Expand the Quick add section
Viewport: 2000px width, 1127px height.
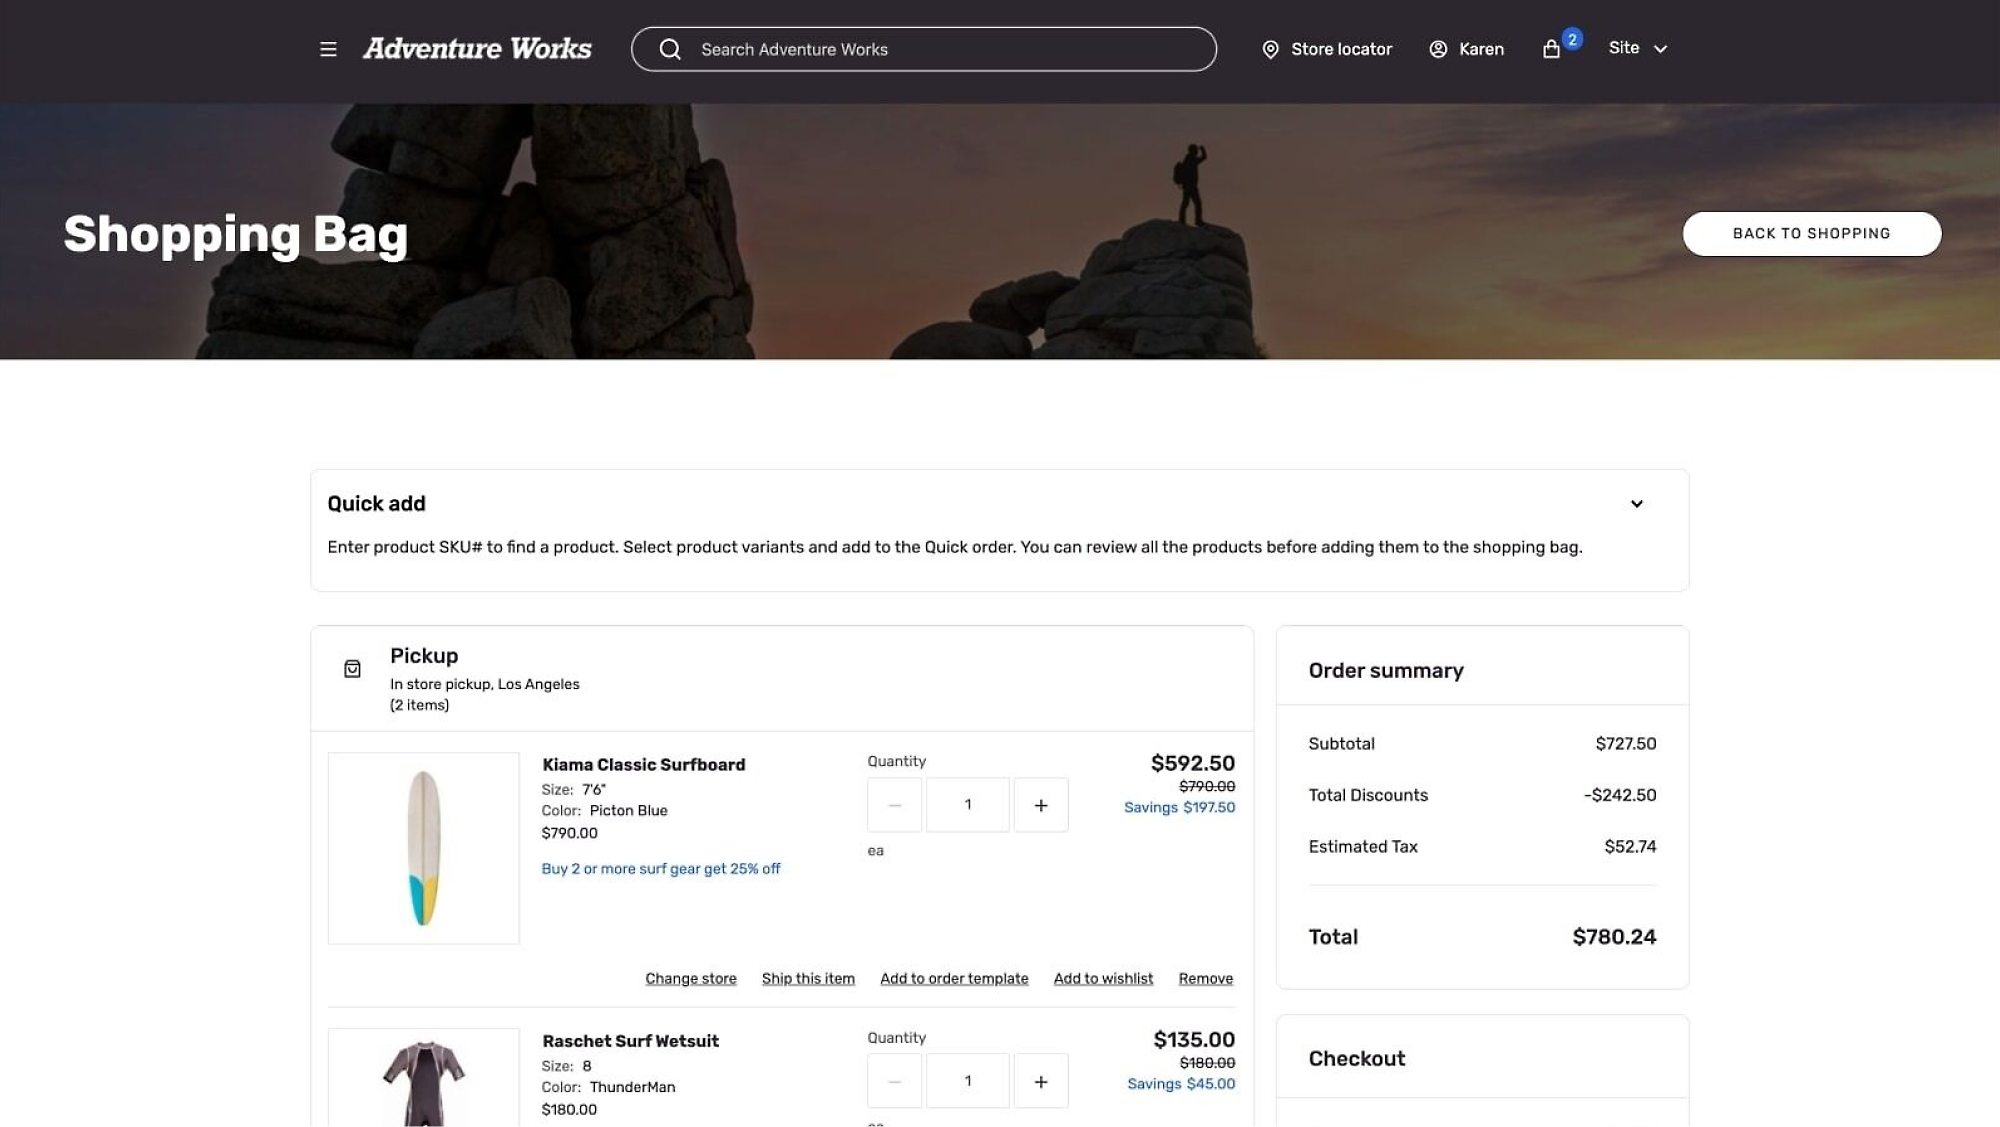pyautogui.click(x=1637, y=504)
